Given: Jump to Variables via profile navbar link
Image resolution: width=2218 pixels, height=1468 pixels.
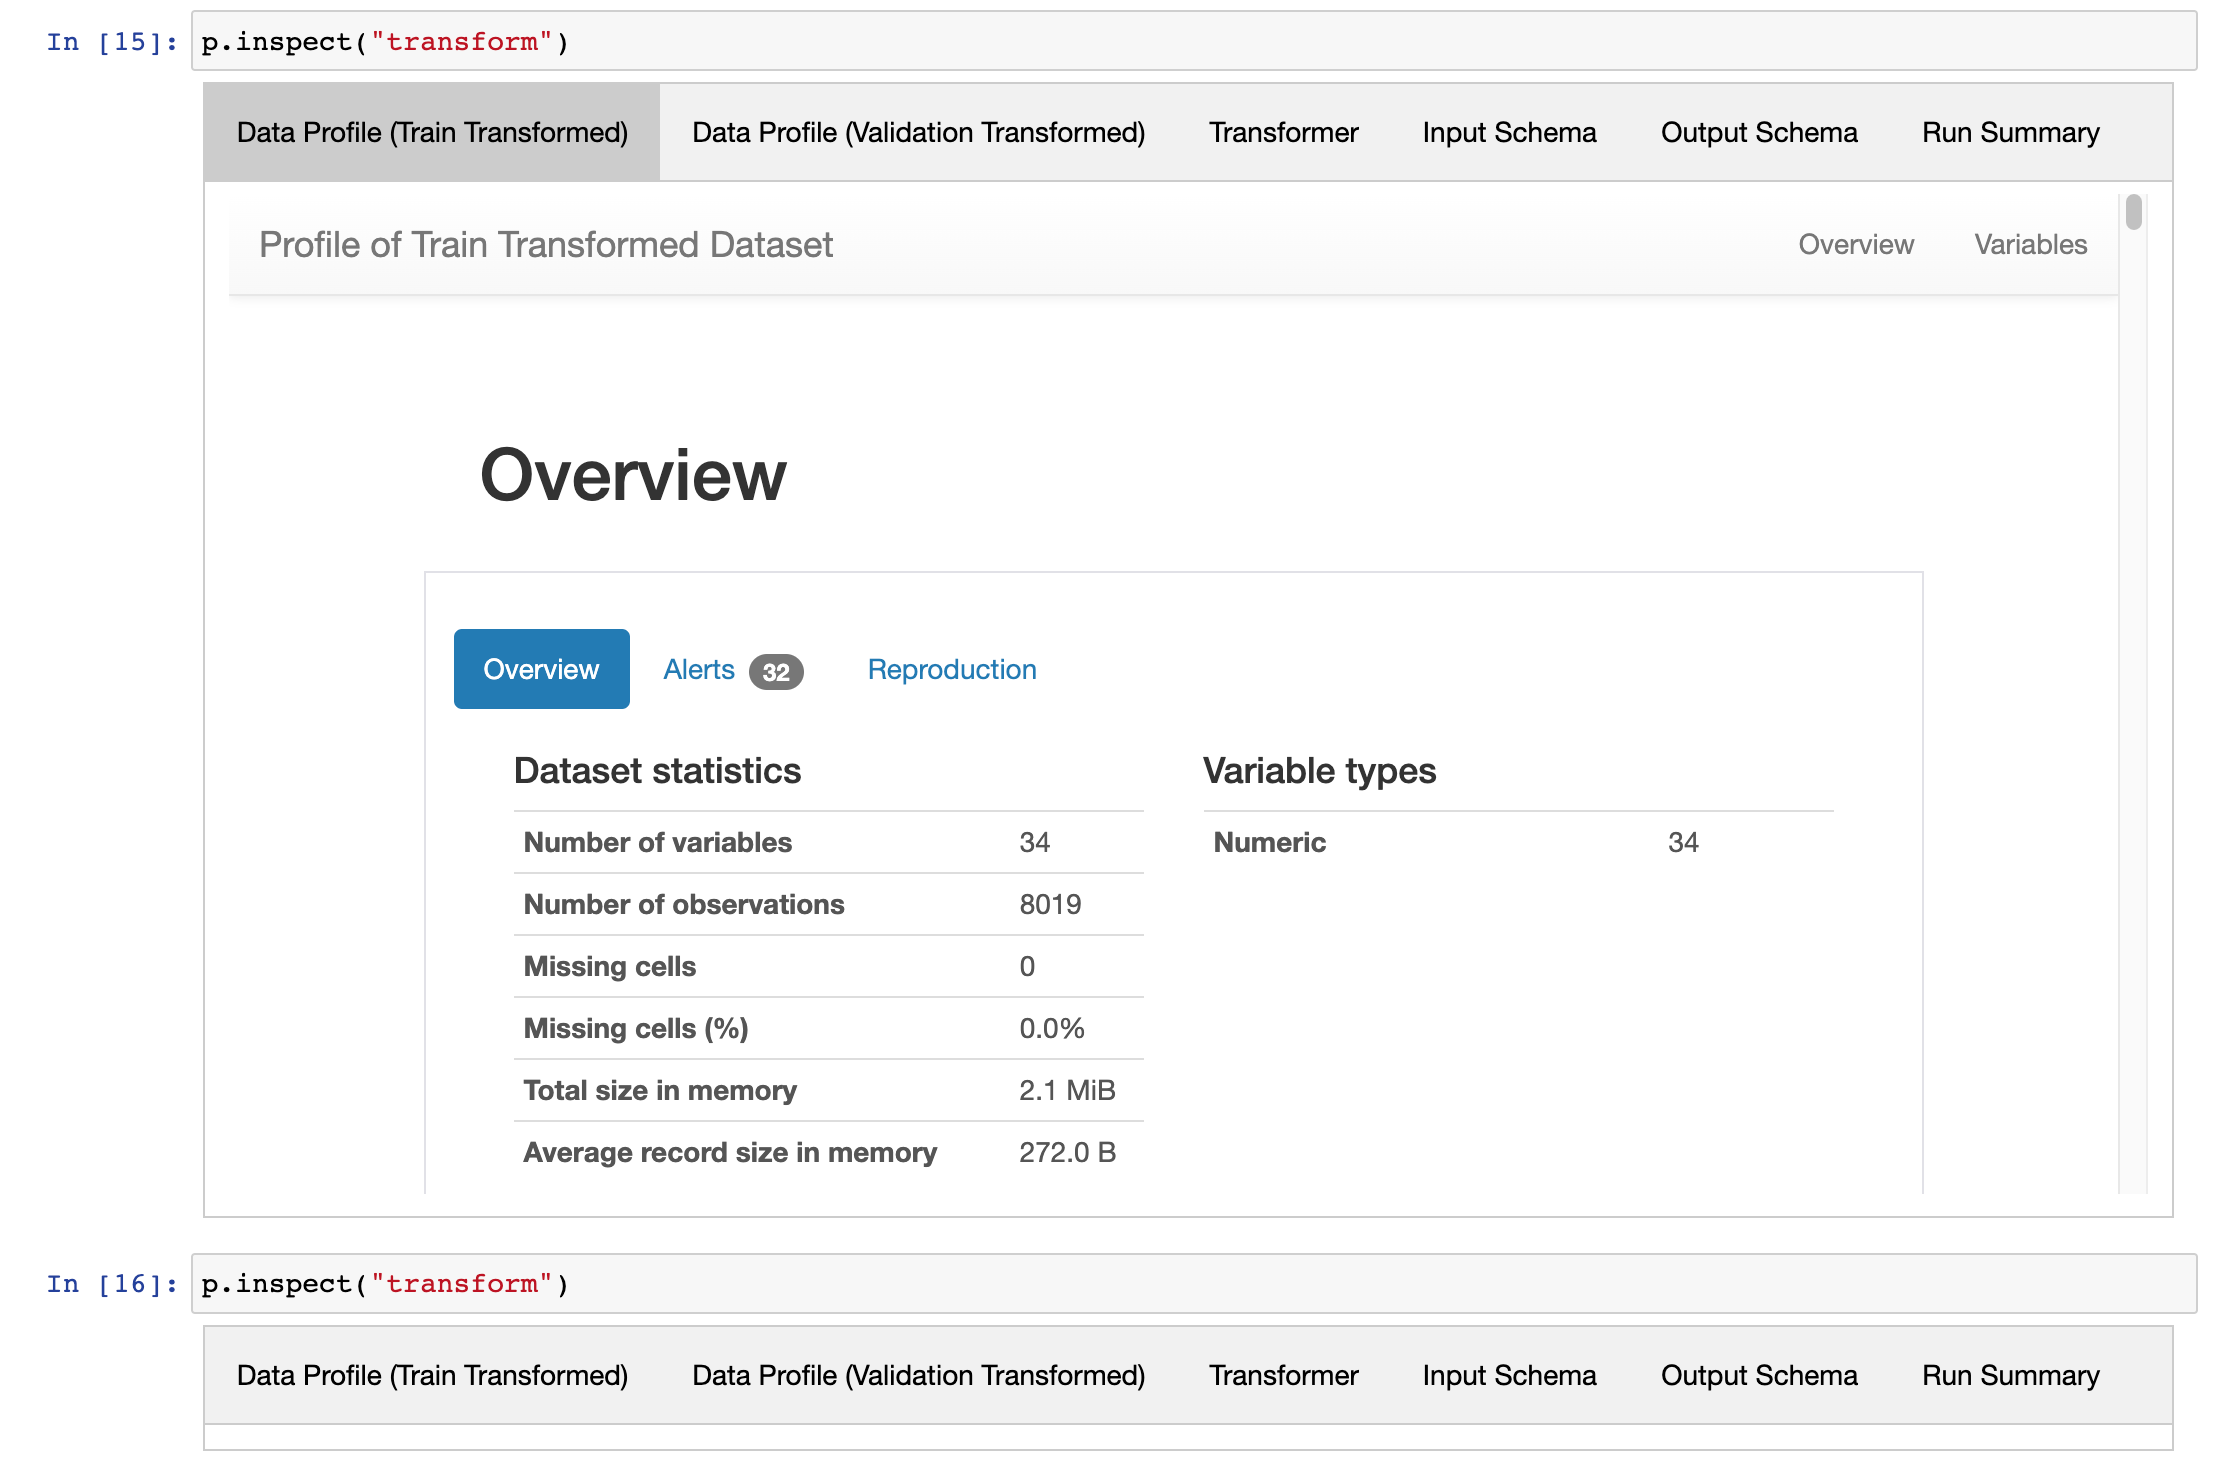Looking at the screenshot, I should click(x=2030, y=244).
